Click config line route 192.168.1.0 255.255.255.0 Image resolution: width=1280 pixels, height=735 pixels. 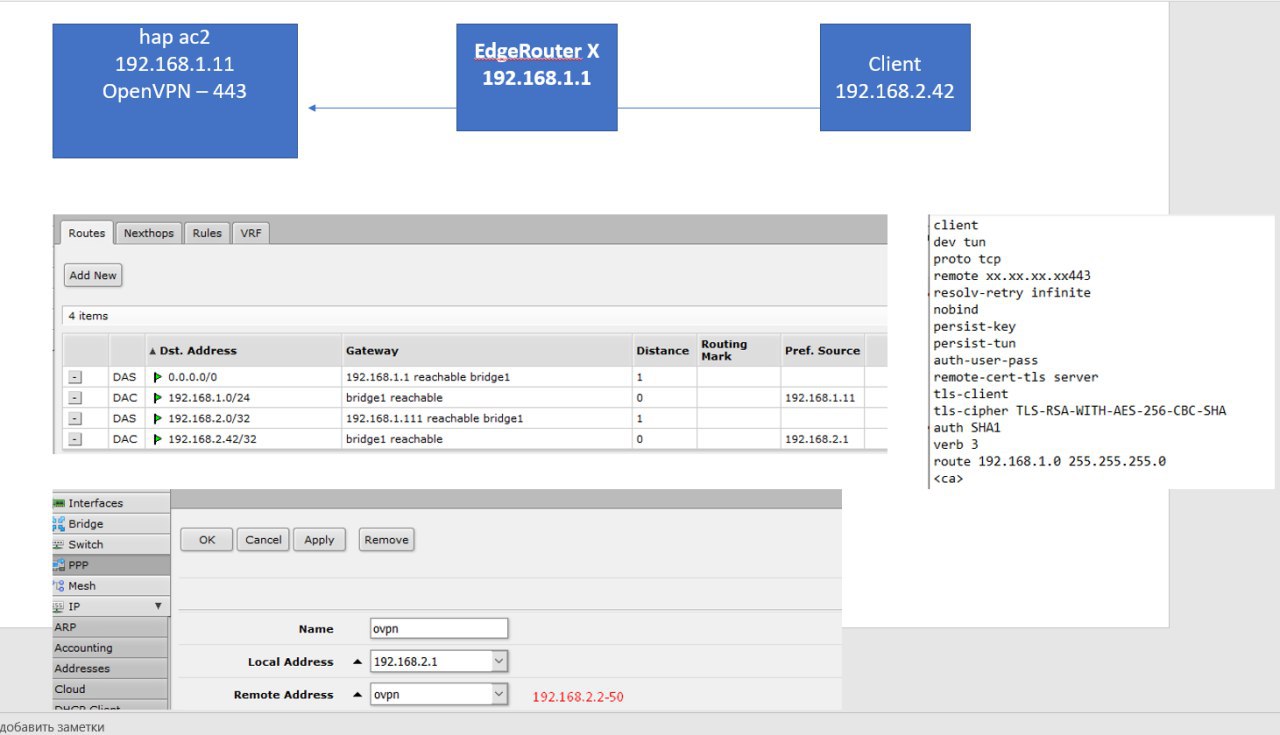tap(1049, 462)
